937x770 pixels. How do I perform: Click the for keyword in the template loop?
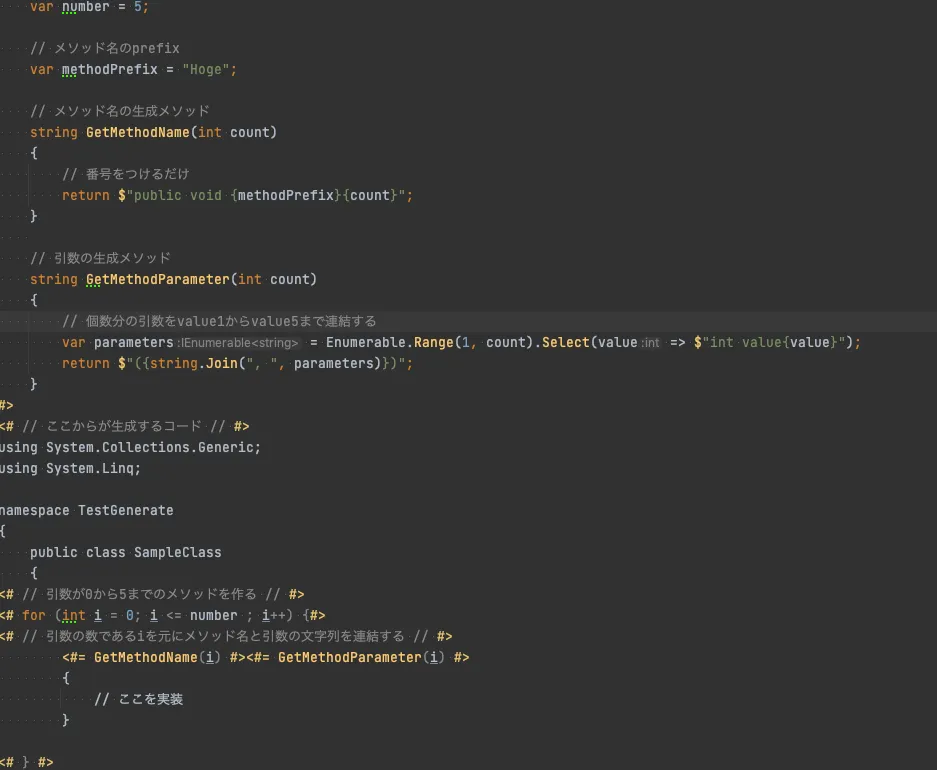point(34,615)
